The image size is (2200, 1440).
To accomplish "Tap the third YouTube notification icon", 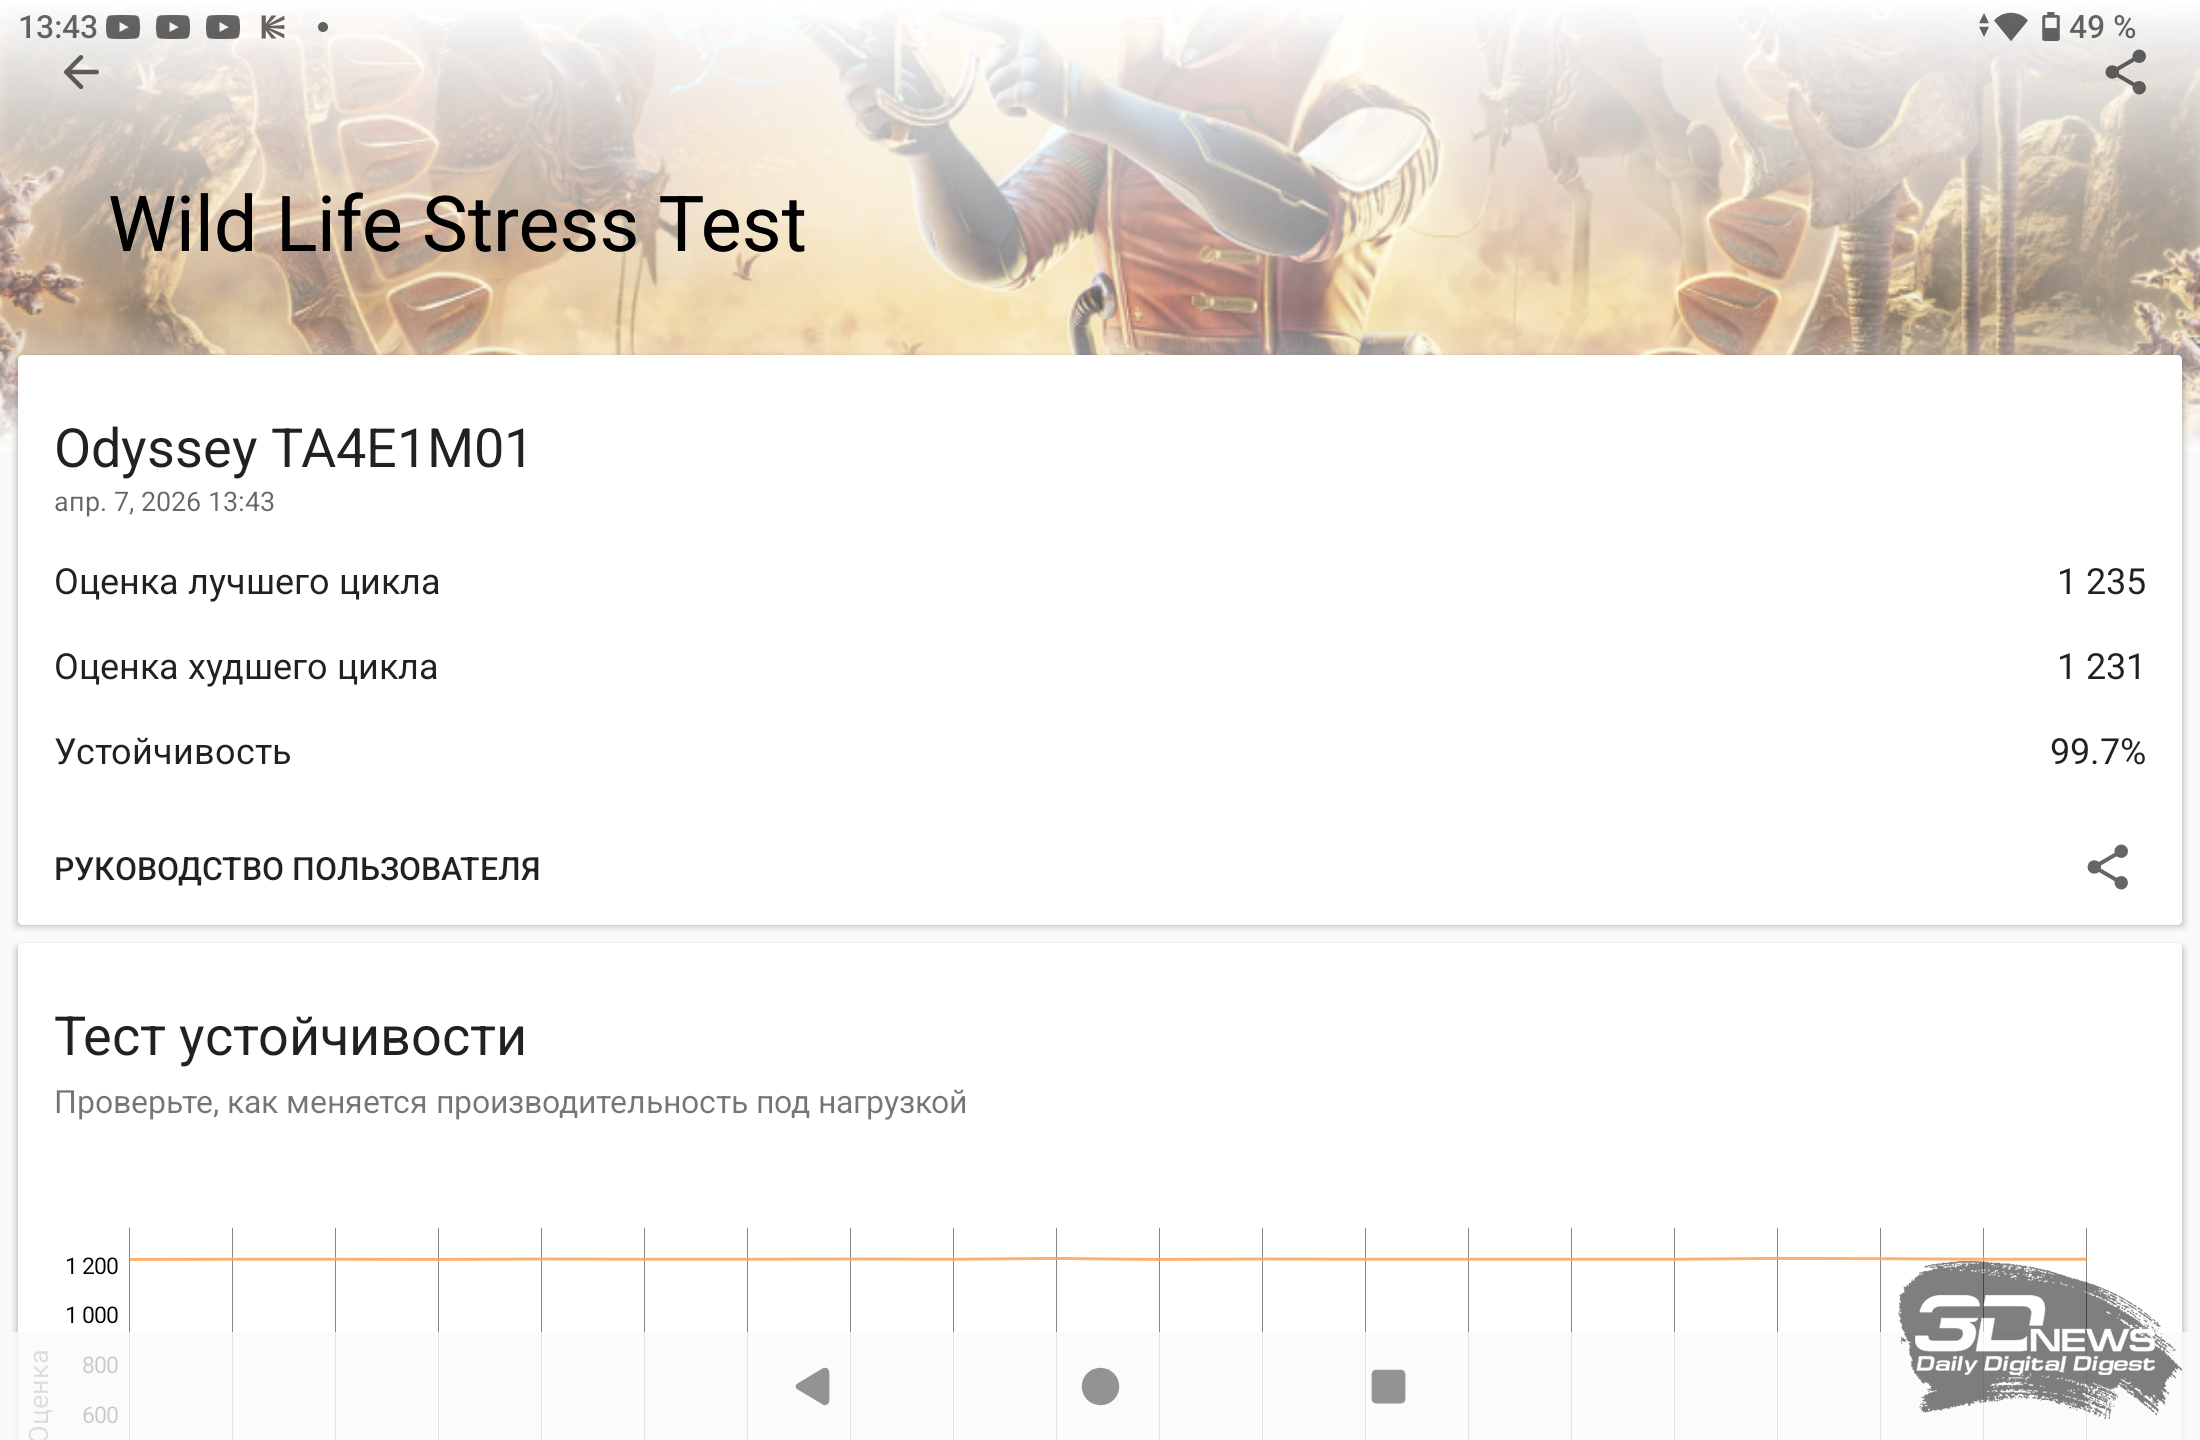I will [223, 27].
